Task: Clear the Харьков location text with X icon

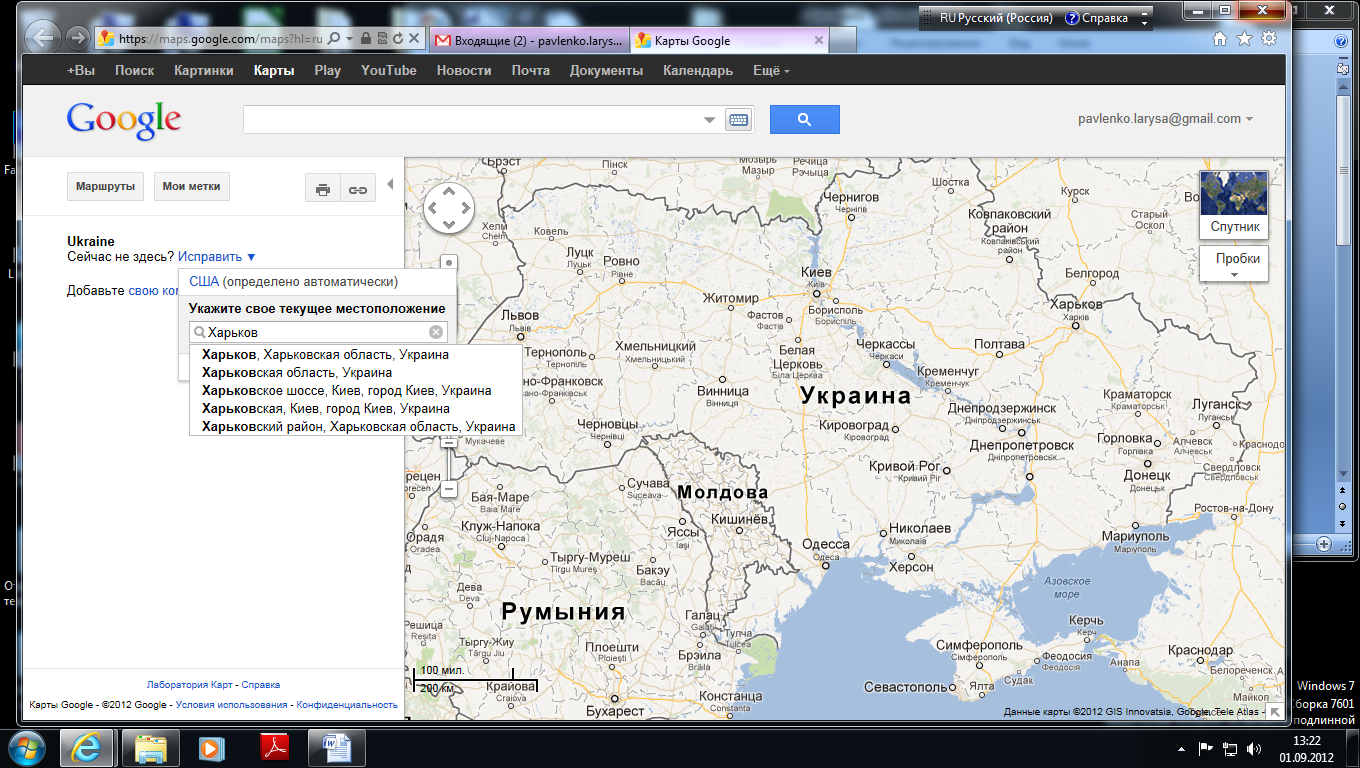Action: tap(436, 332)
